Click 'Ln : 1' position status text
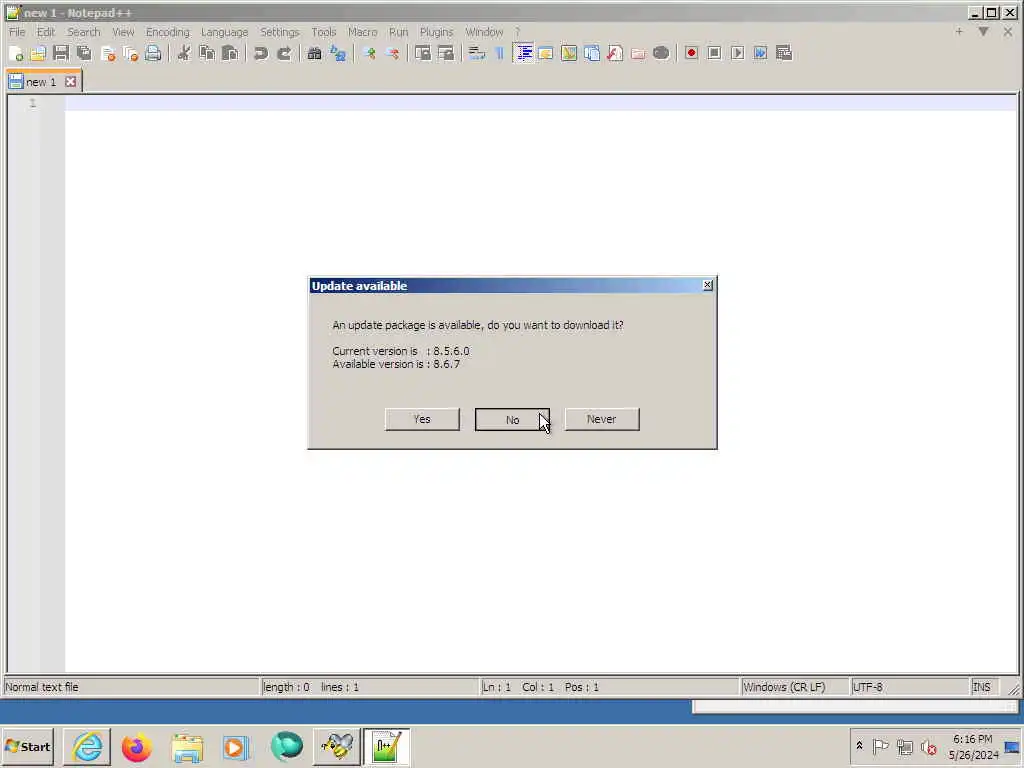The image size is (1024, 768). coord(496,687)
